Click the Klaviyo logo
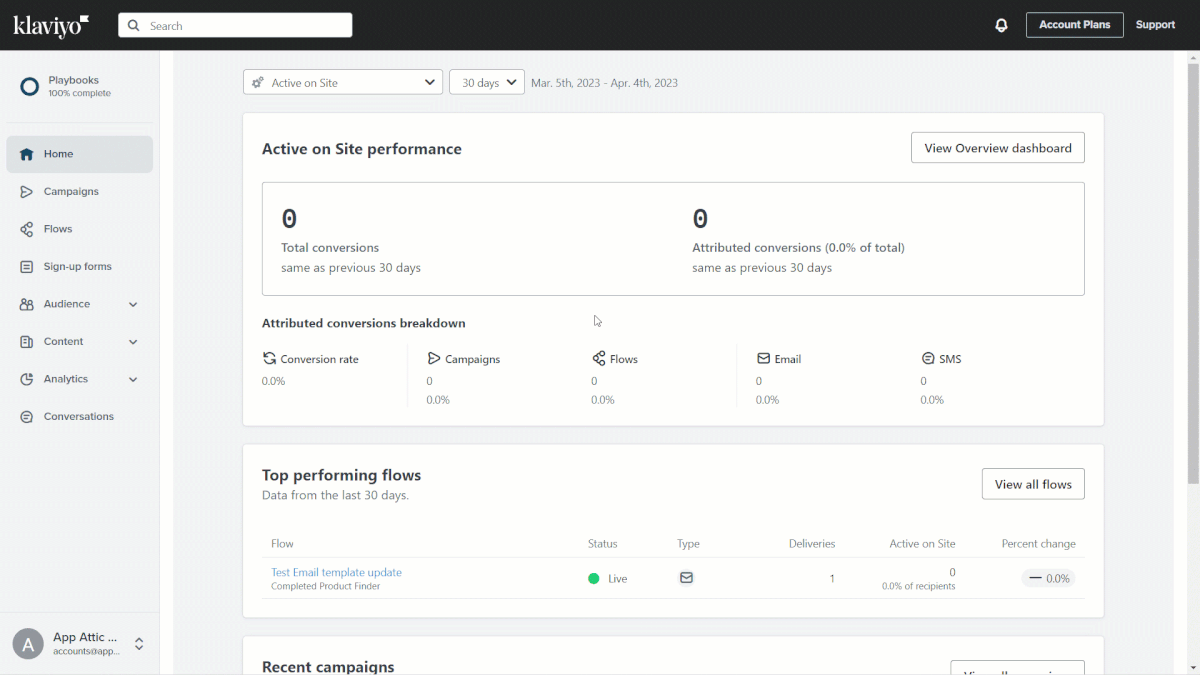 click(51, 25)
